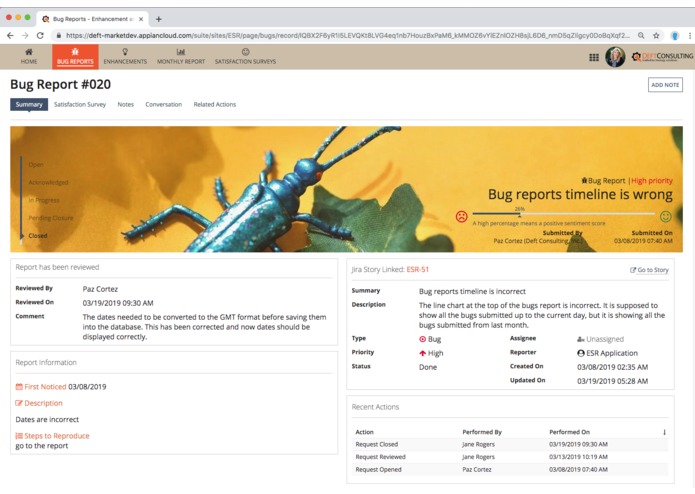
Task: Close the Bug Reports browser tab
Action: tap(141, 19)
